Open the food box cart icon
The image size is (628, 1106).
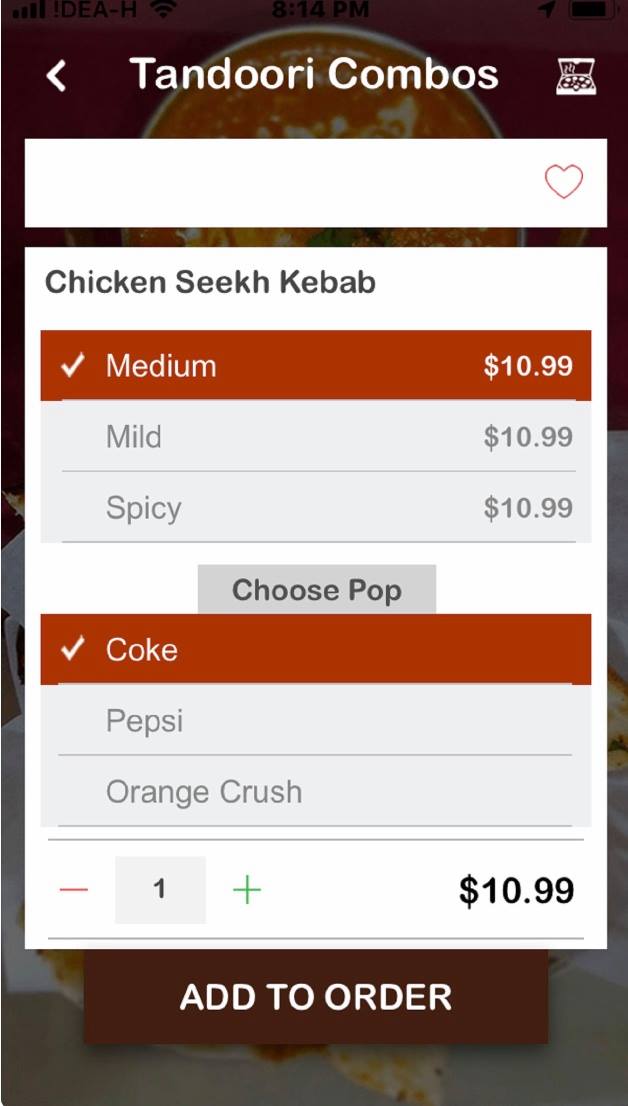(576, 76)
